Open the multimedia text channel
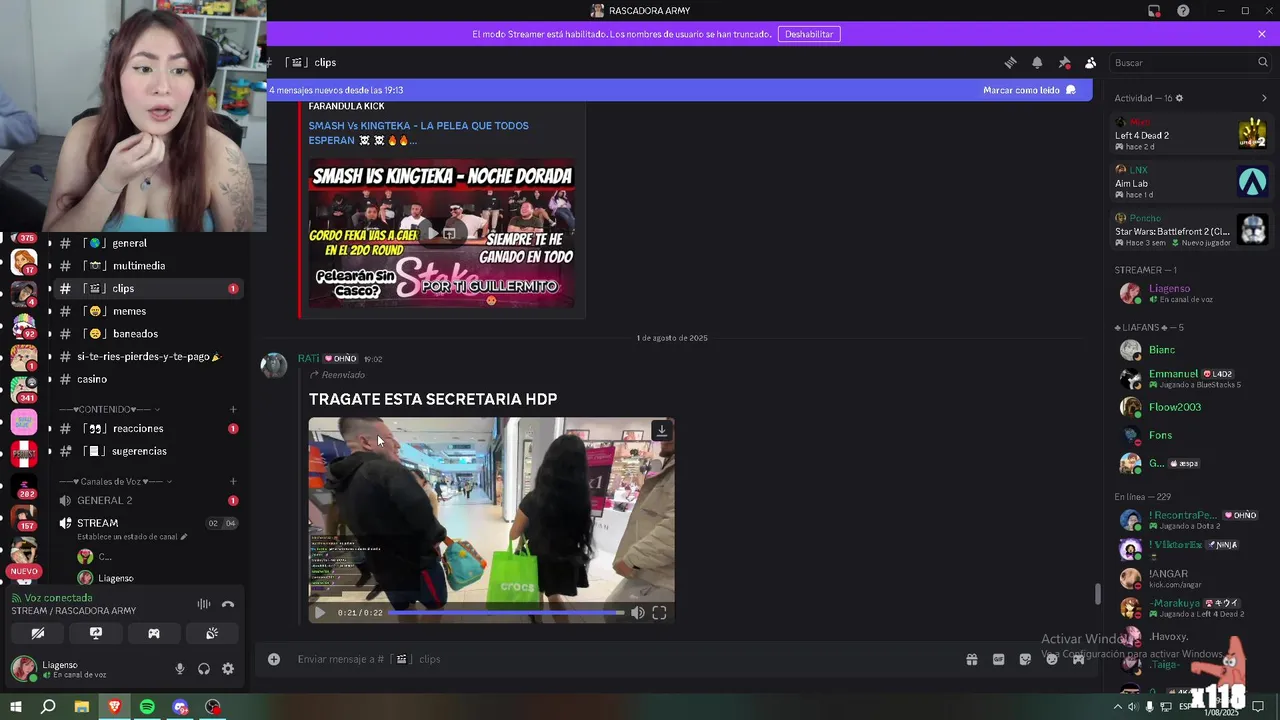1280x720 pixels. click(x=147, y=266)
